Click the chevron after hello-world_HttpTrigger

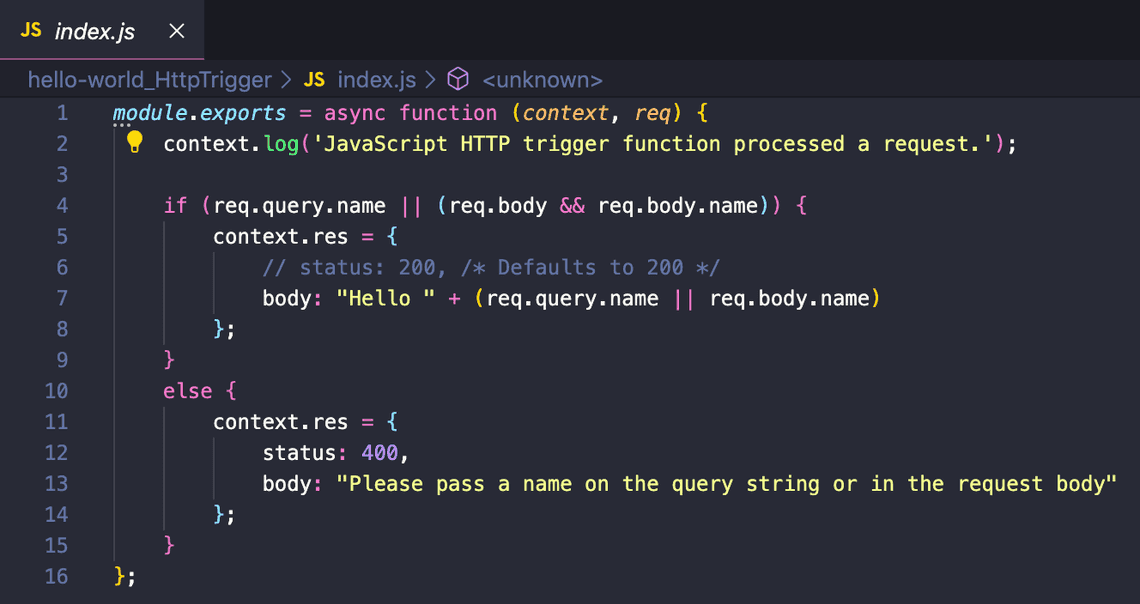pyautogui.click(x=288, y=80)
